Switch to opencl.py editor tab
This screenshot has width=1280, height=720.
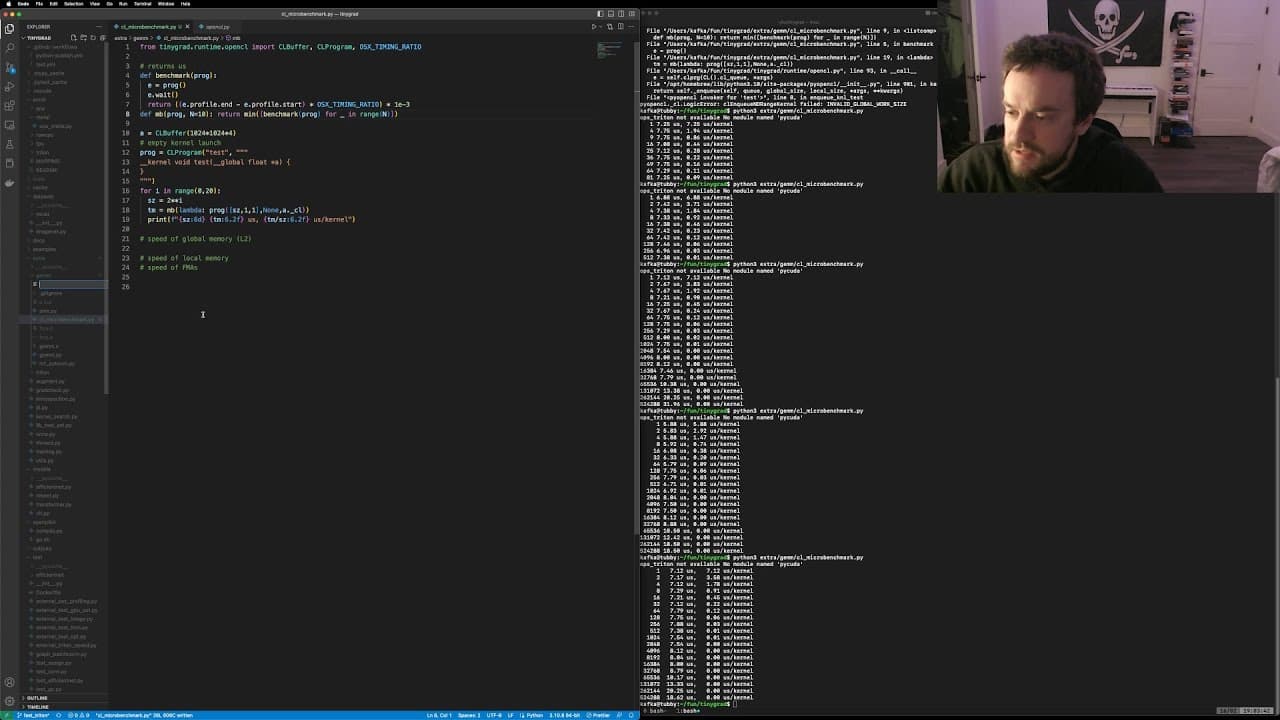216,27
